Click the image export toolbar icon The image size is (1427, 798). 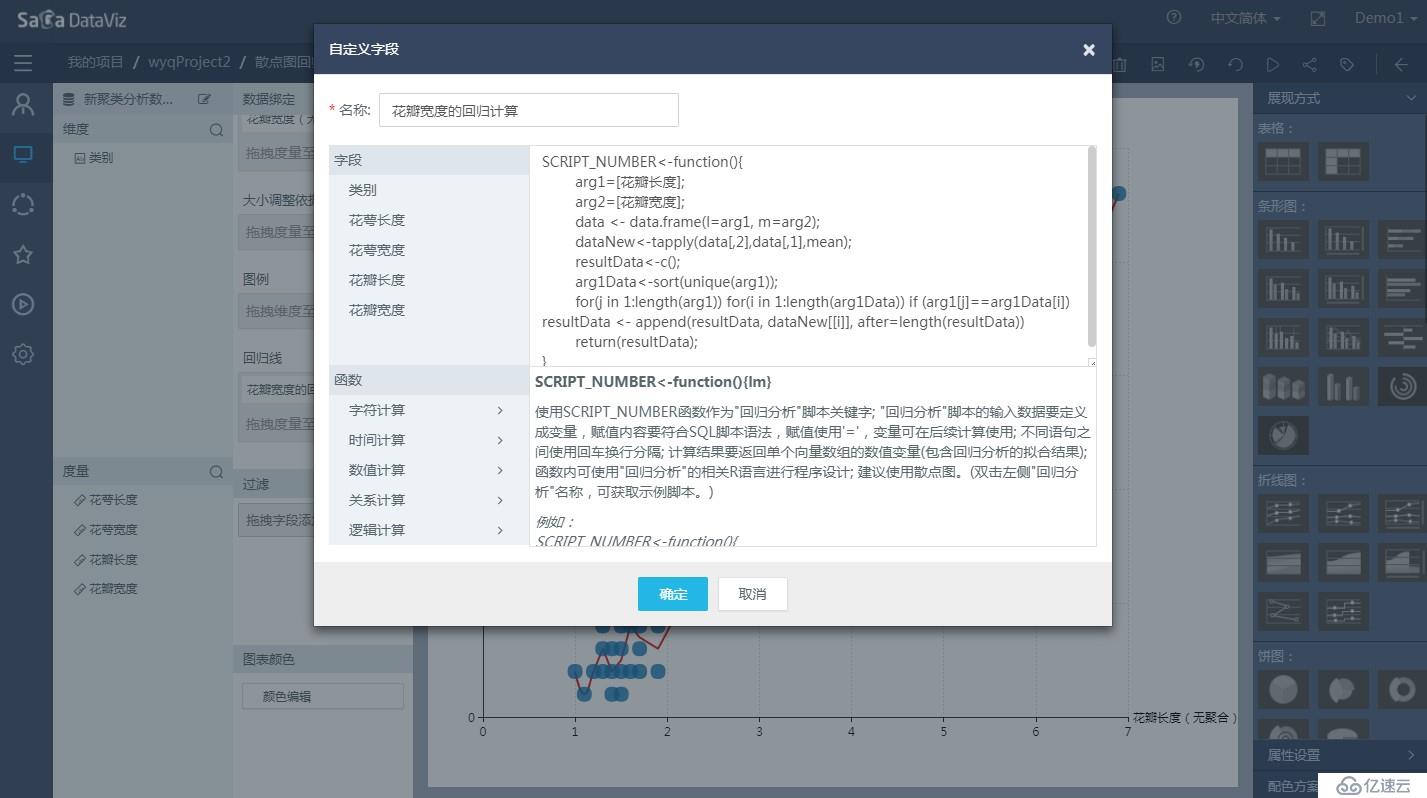1158,64
